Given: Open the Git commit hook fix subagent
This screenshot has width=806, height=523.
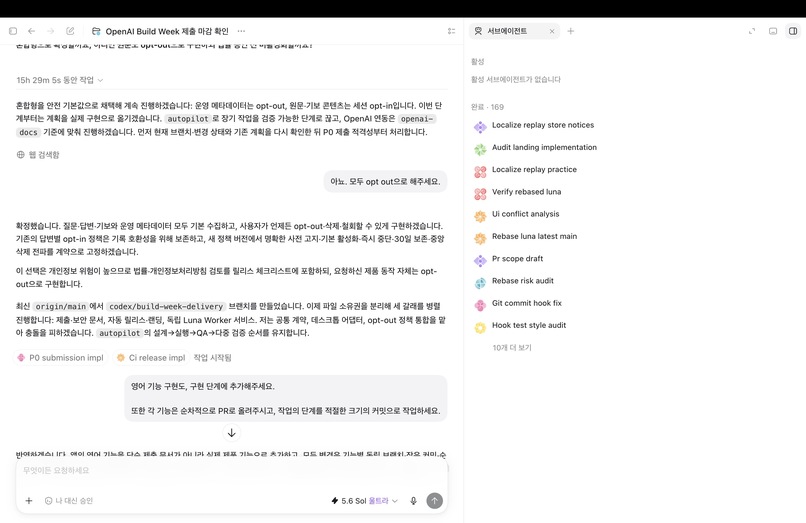Looking at the screenshot, I should pyautogui.click(x=526, y=303).
